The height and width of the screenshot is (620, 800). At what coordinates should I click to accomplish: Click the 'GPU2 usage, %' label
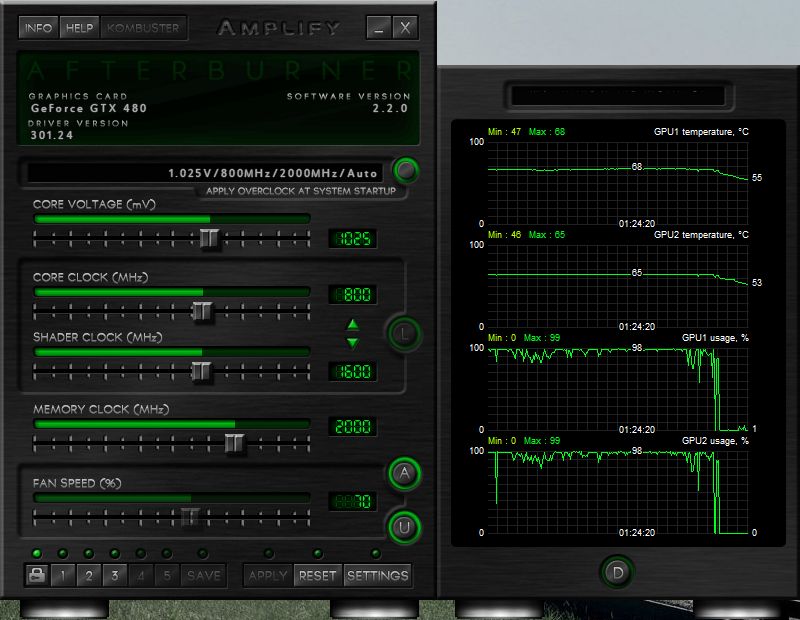click(x=715, y=441)
